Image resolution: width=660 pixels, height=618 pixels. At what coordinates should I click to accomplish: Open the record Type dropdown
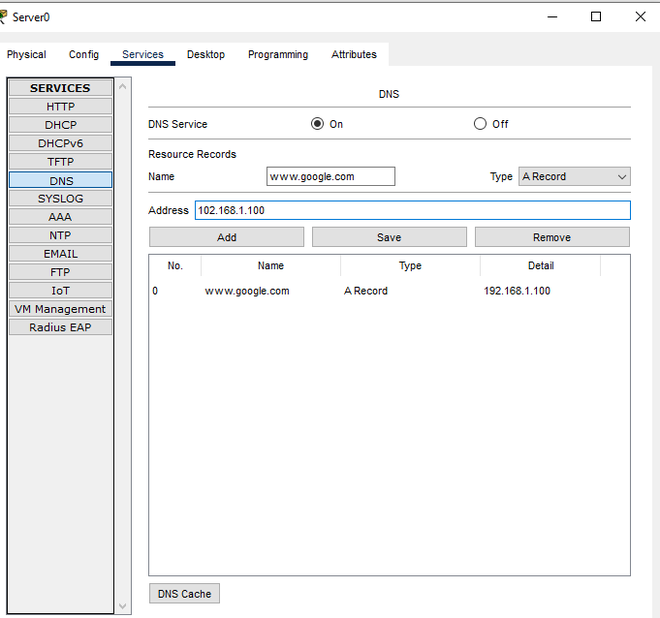[x=574, y=177]
